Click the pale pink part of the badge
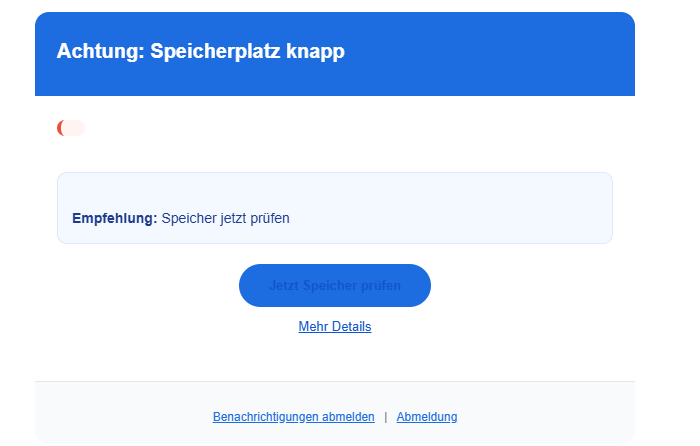This screenshot has width=700, height=446. 76,128
